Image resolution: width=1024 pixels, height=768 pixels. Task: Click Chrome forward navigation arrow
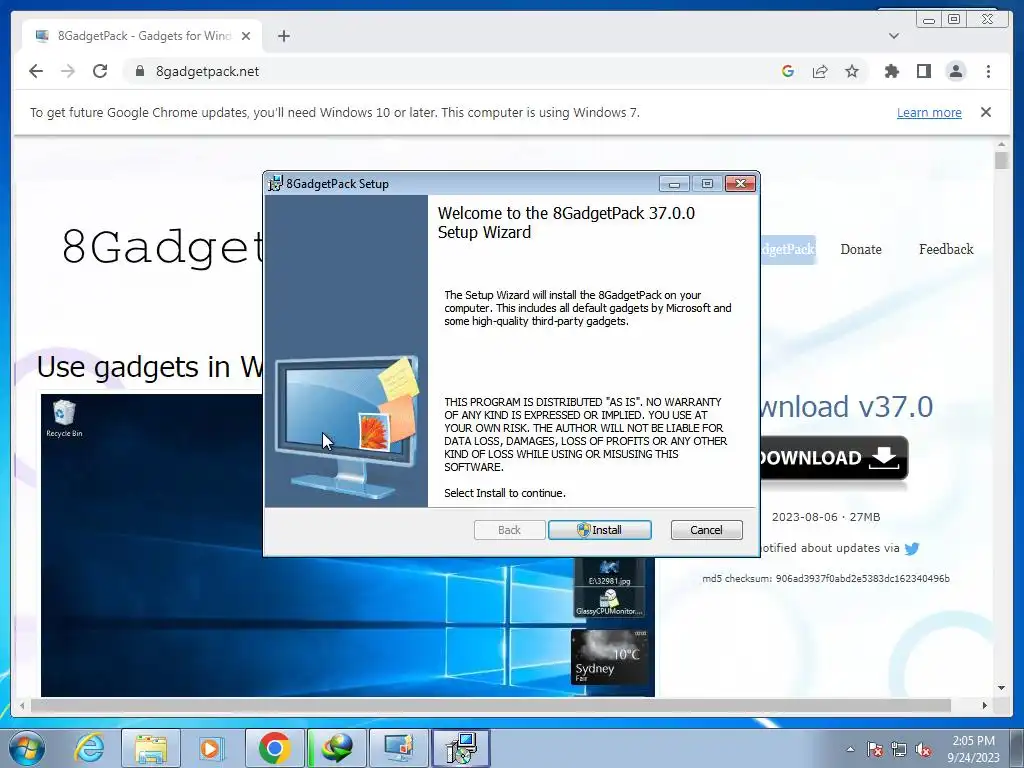pyautogui.click(x=68, y=71)
